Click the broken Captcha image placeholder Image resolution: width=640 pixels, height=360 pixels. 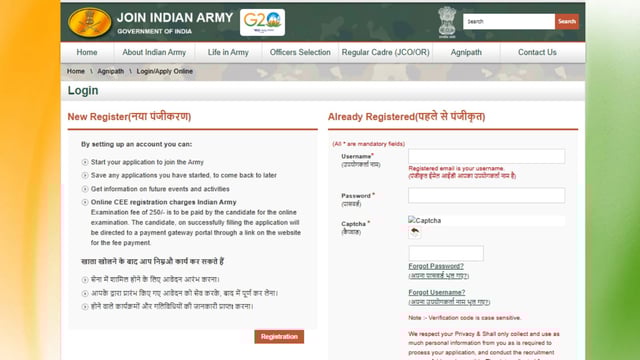(x=424, y=220)
